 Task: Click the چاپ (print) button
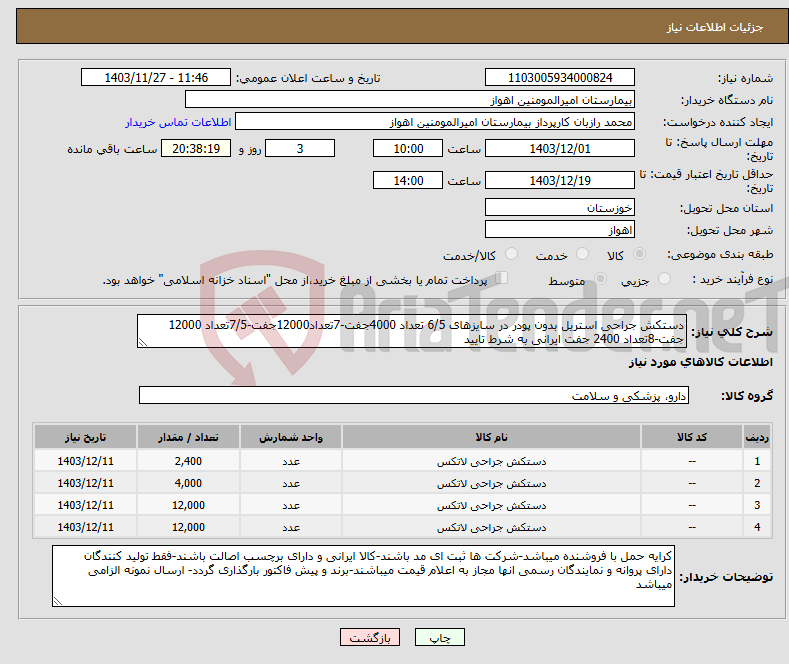coord(439,637)
